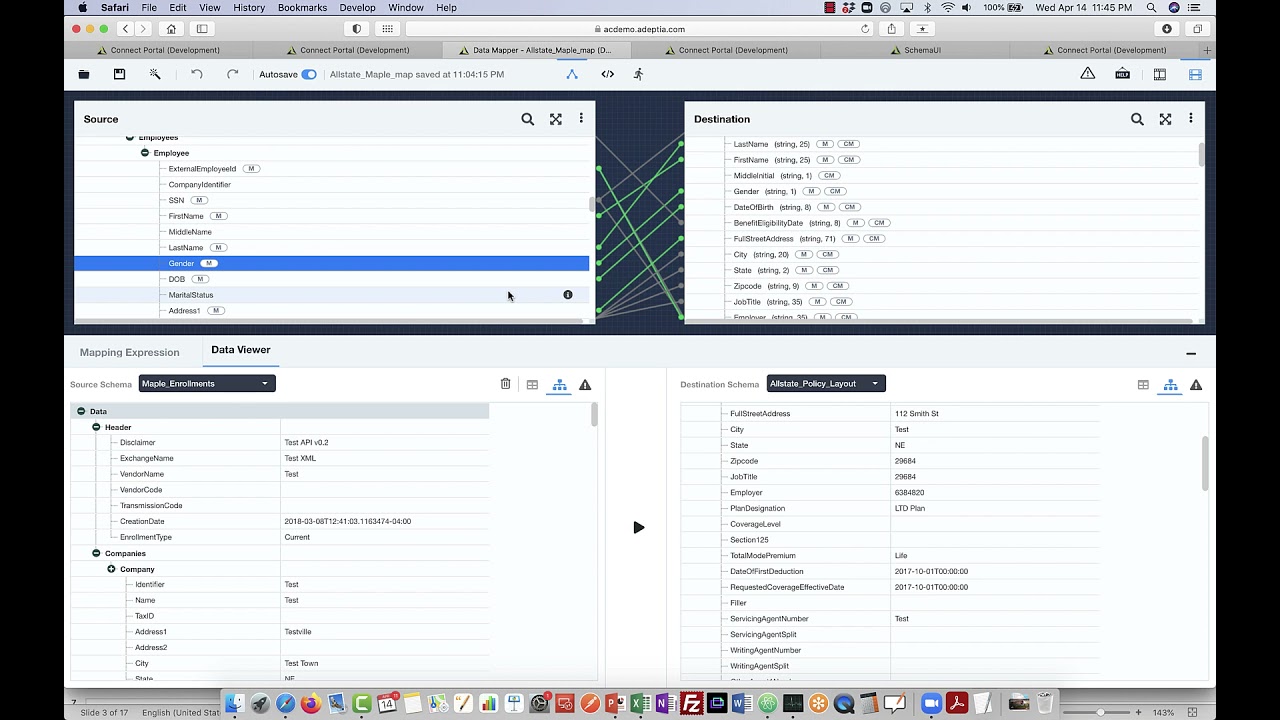The width and height of the screenshot is (1280, 720).
Task: Click info icon on MaritalStatus row
Action: (568, 295)
